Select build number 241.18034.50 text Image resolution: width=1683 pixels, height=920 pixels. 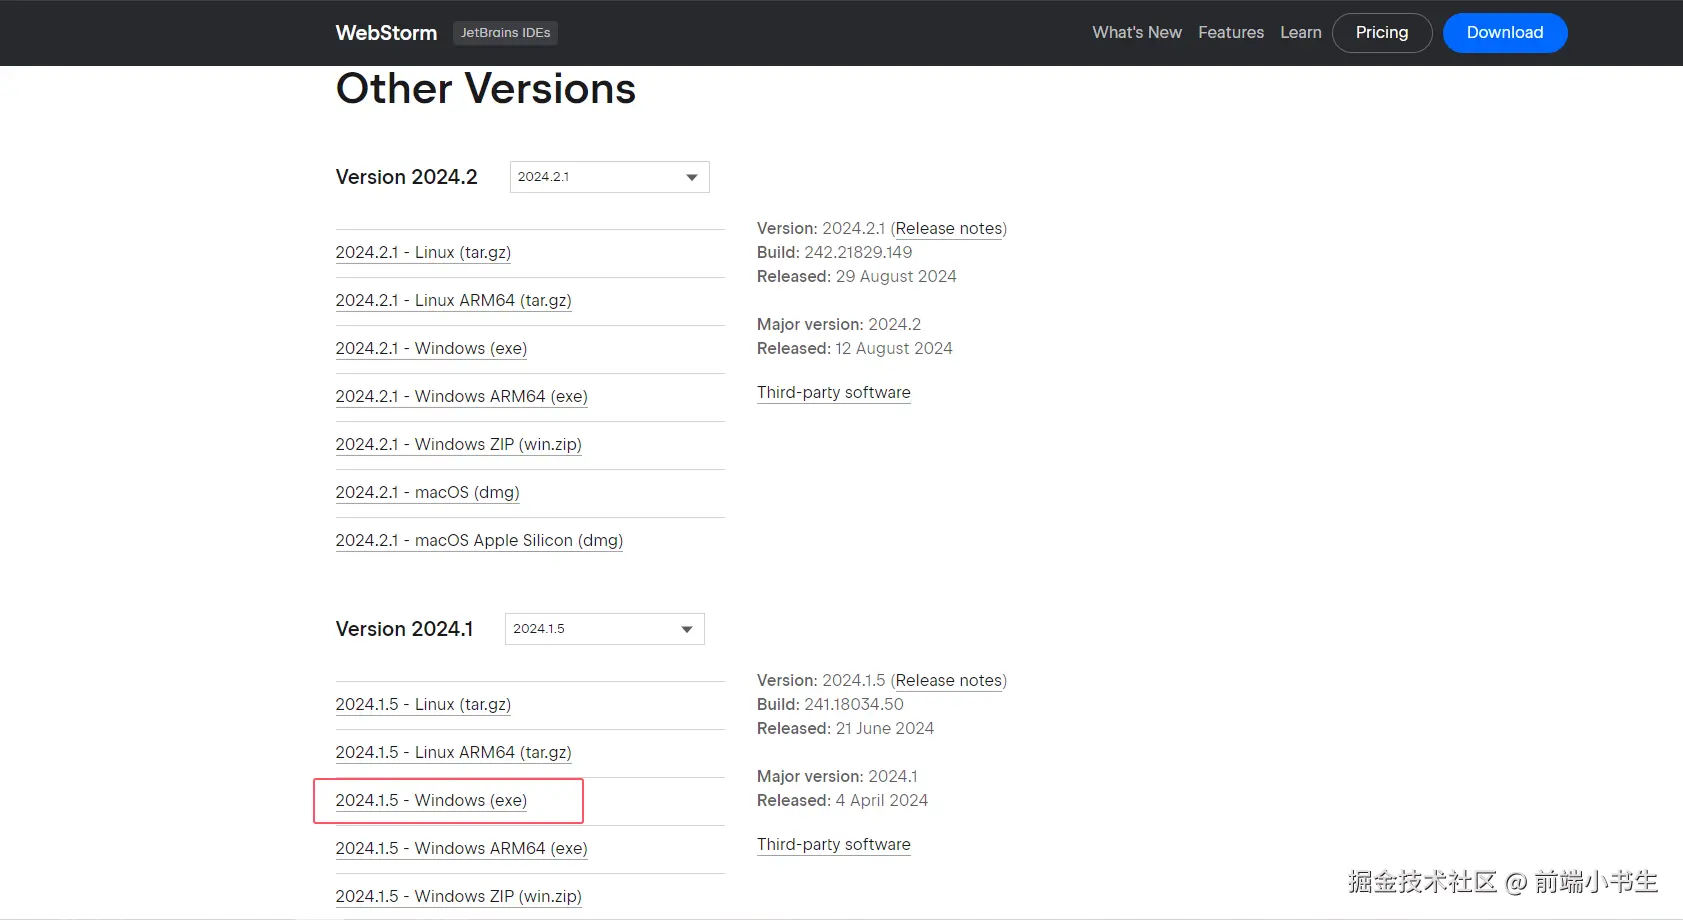(x=854, y=705)
